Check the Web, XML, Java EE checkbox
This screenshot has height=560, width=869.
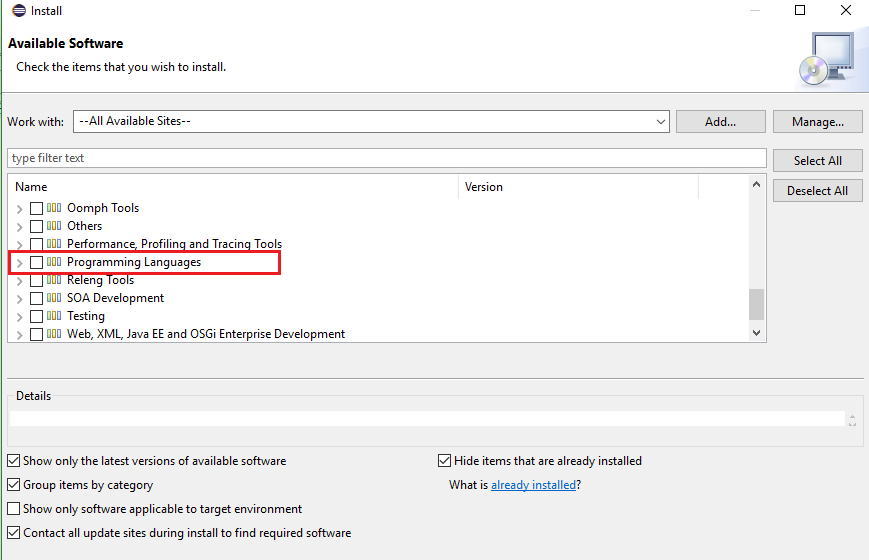click(x=36, y=334)
